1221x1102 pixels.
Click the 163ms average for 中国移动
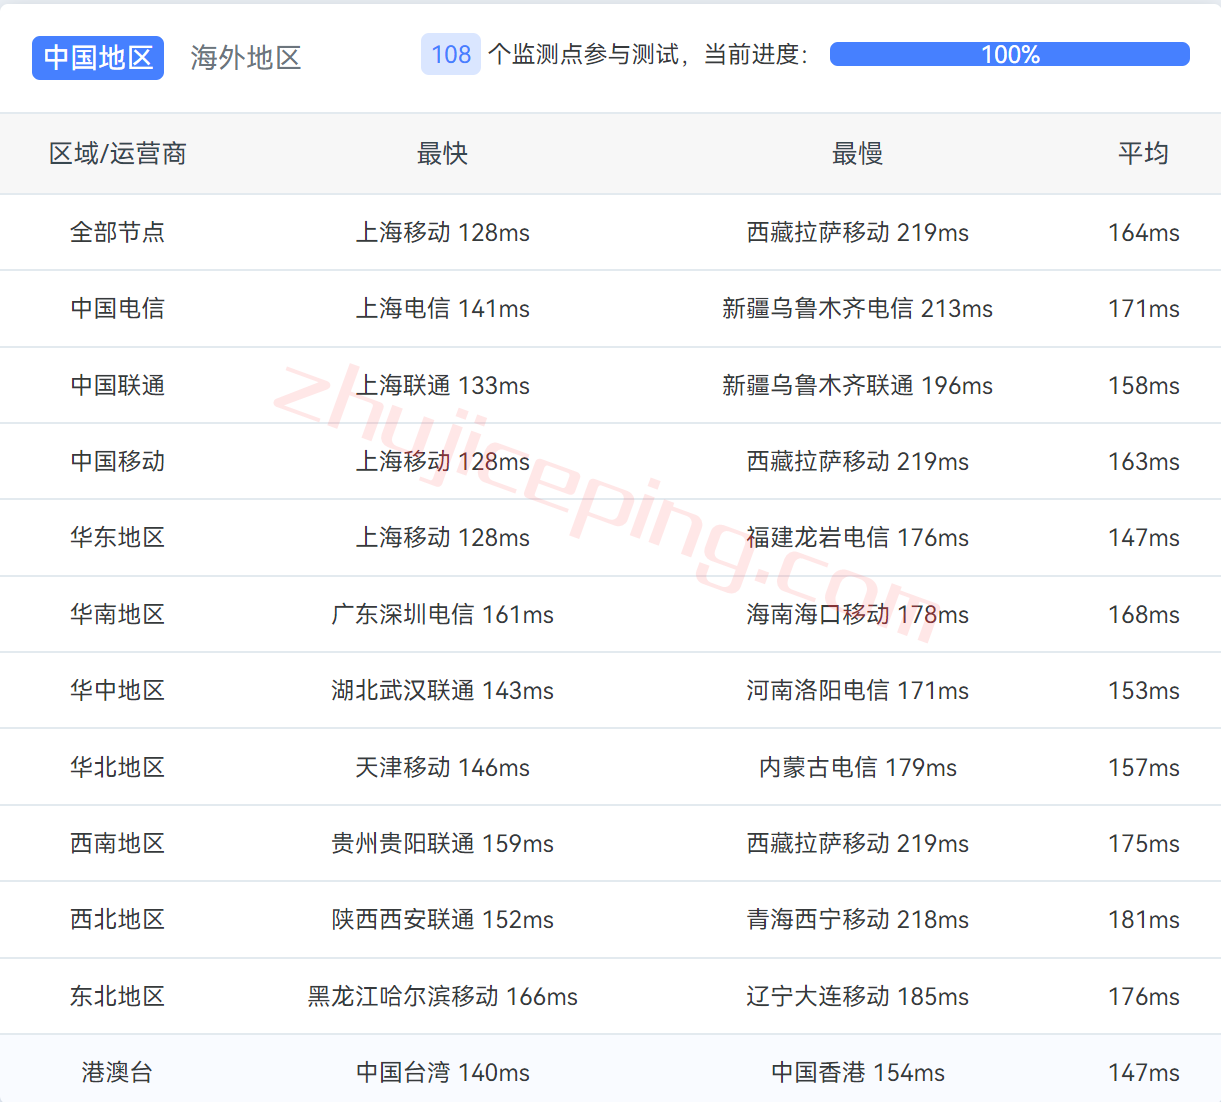click(1144, 461)
